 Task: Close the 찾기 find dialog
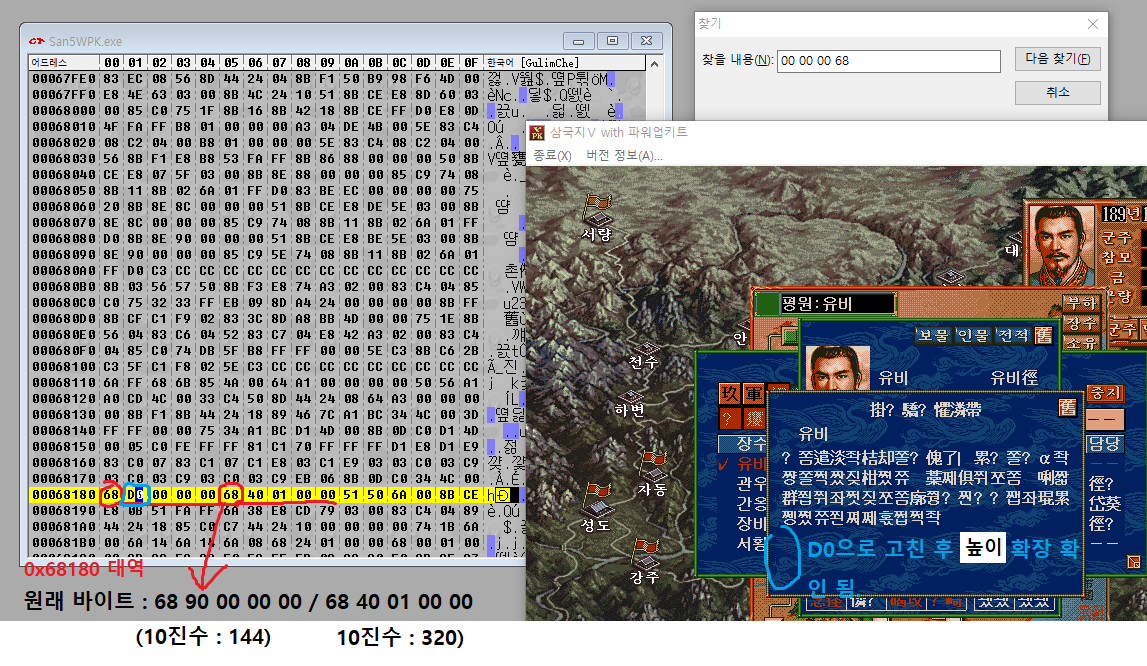click(x=1092, y=24)
